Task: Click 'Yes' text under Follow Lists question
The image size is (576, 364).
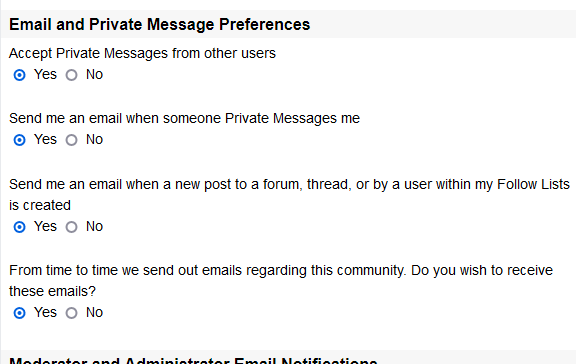Action: tap(45, 227)
